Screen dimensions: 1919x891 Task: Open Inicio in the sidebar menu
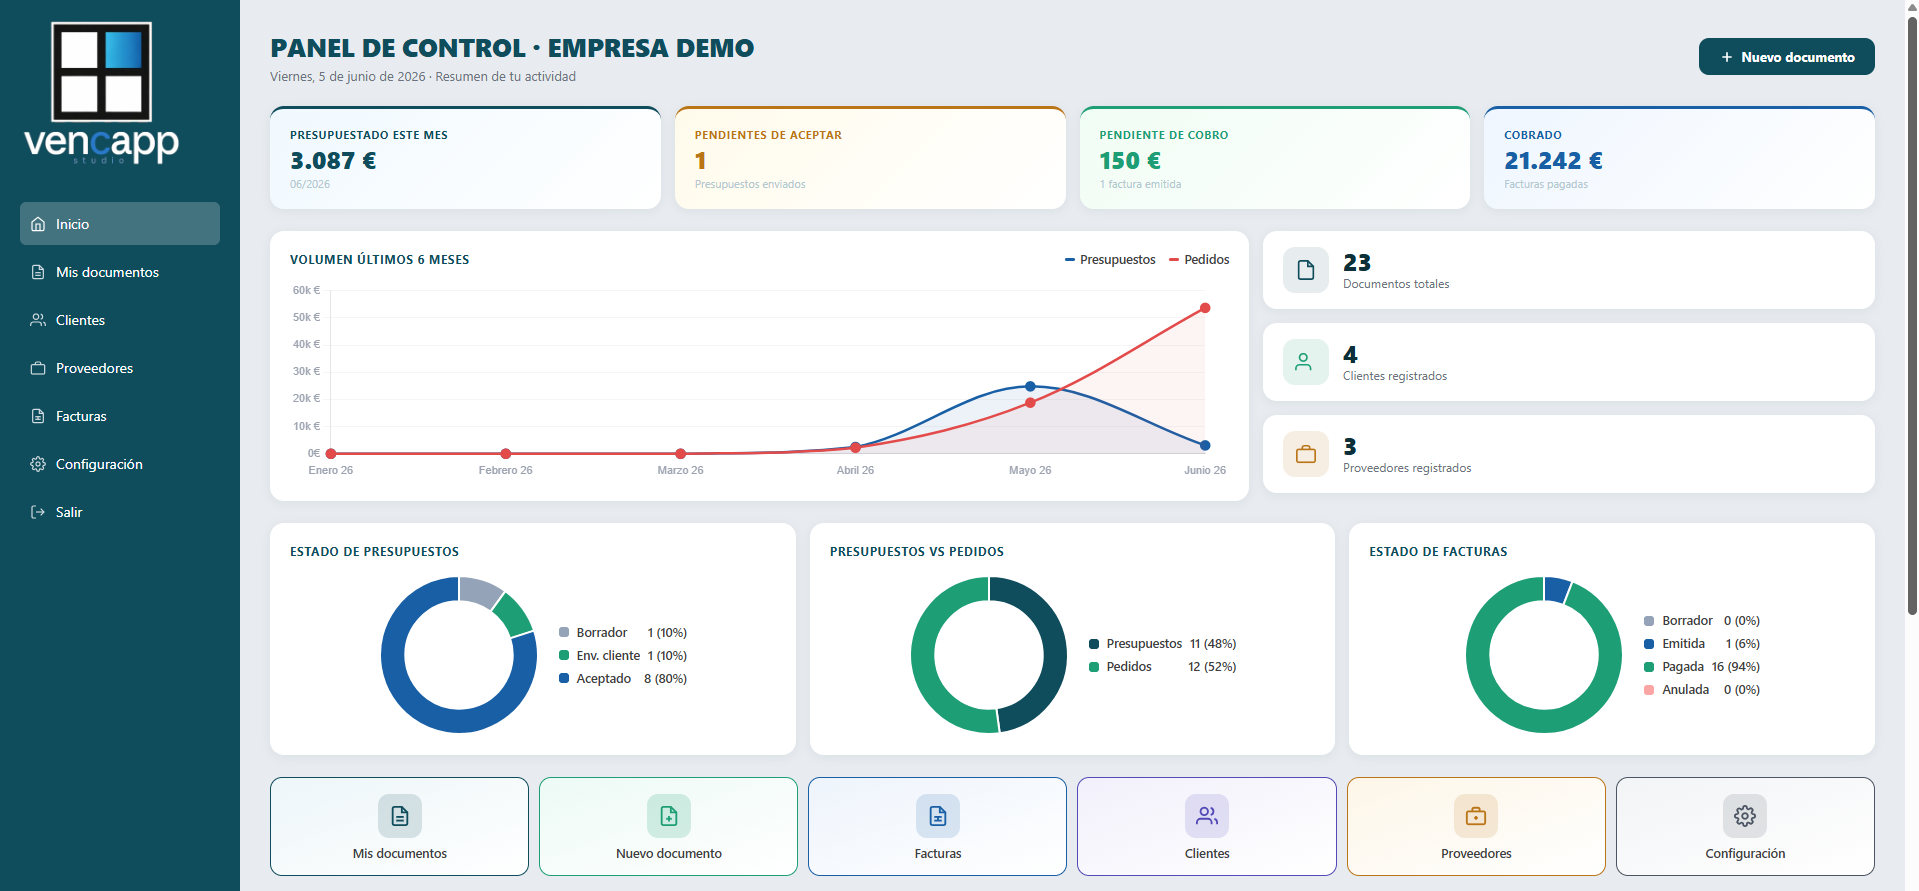120,224
